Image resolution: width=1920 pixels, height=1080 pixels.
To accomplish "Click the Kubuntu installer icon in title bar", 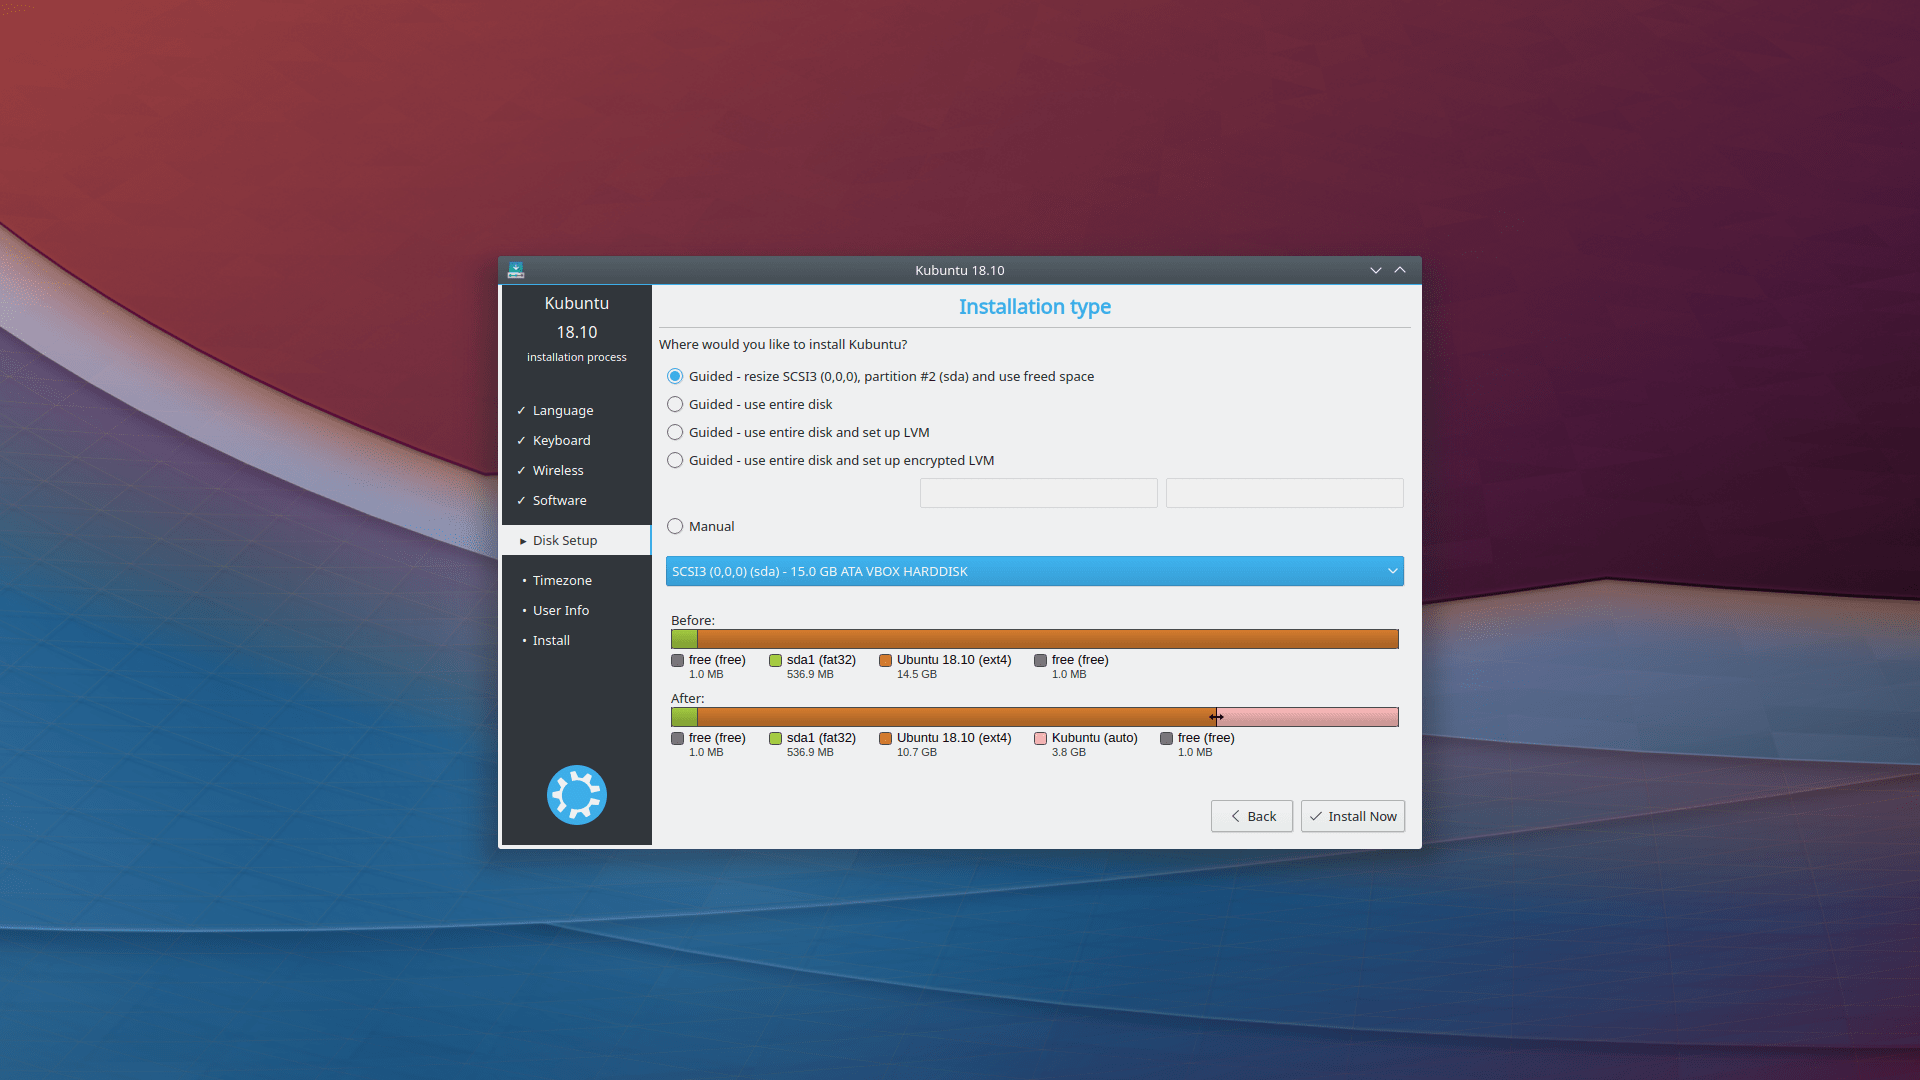I will click(516, 270).
